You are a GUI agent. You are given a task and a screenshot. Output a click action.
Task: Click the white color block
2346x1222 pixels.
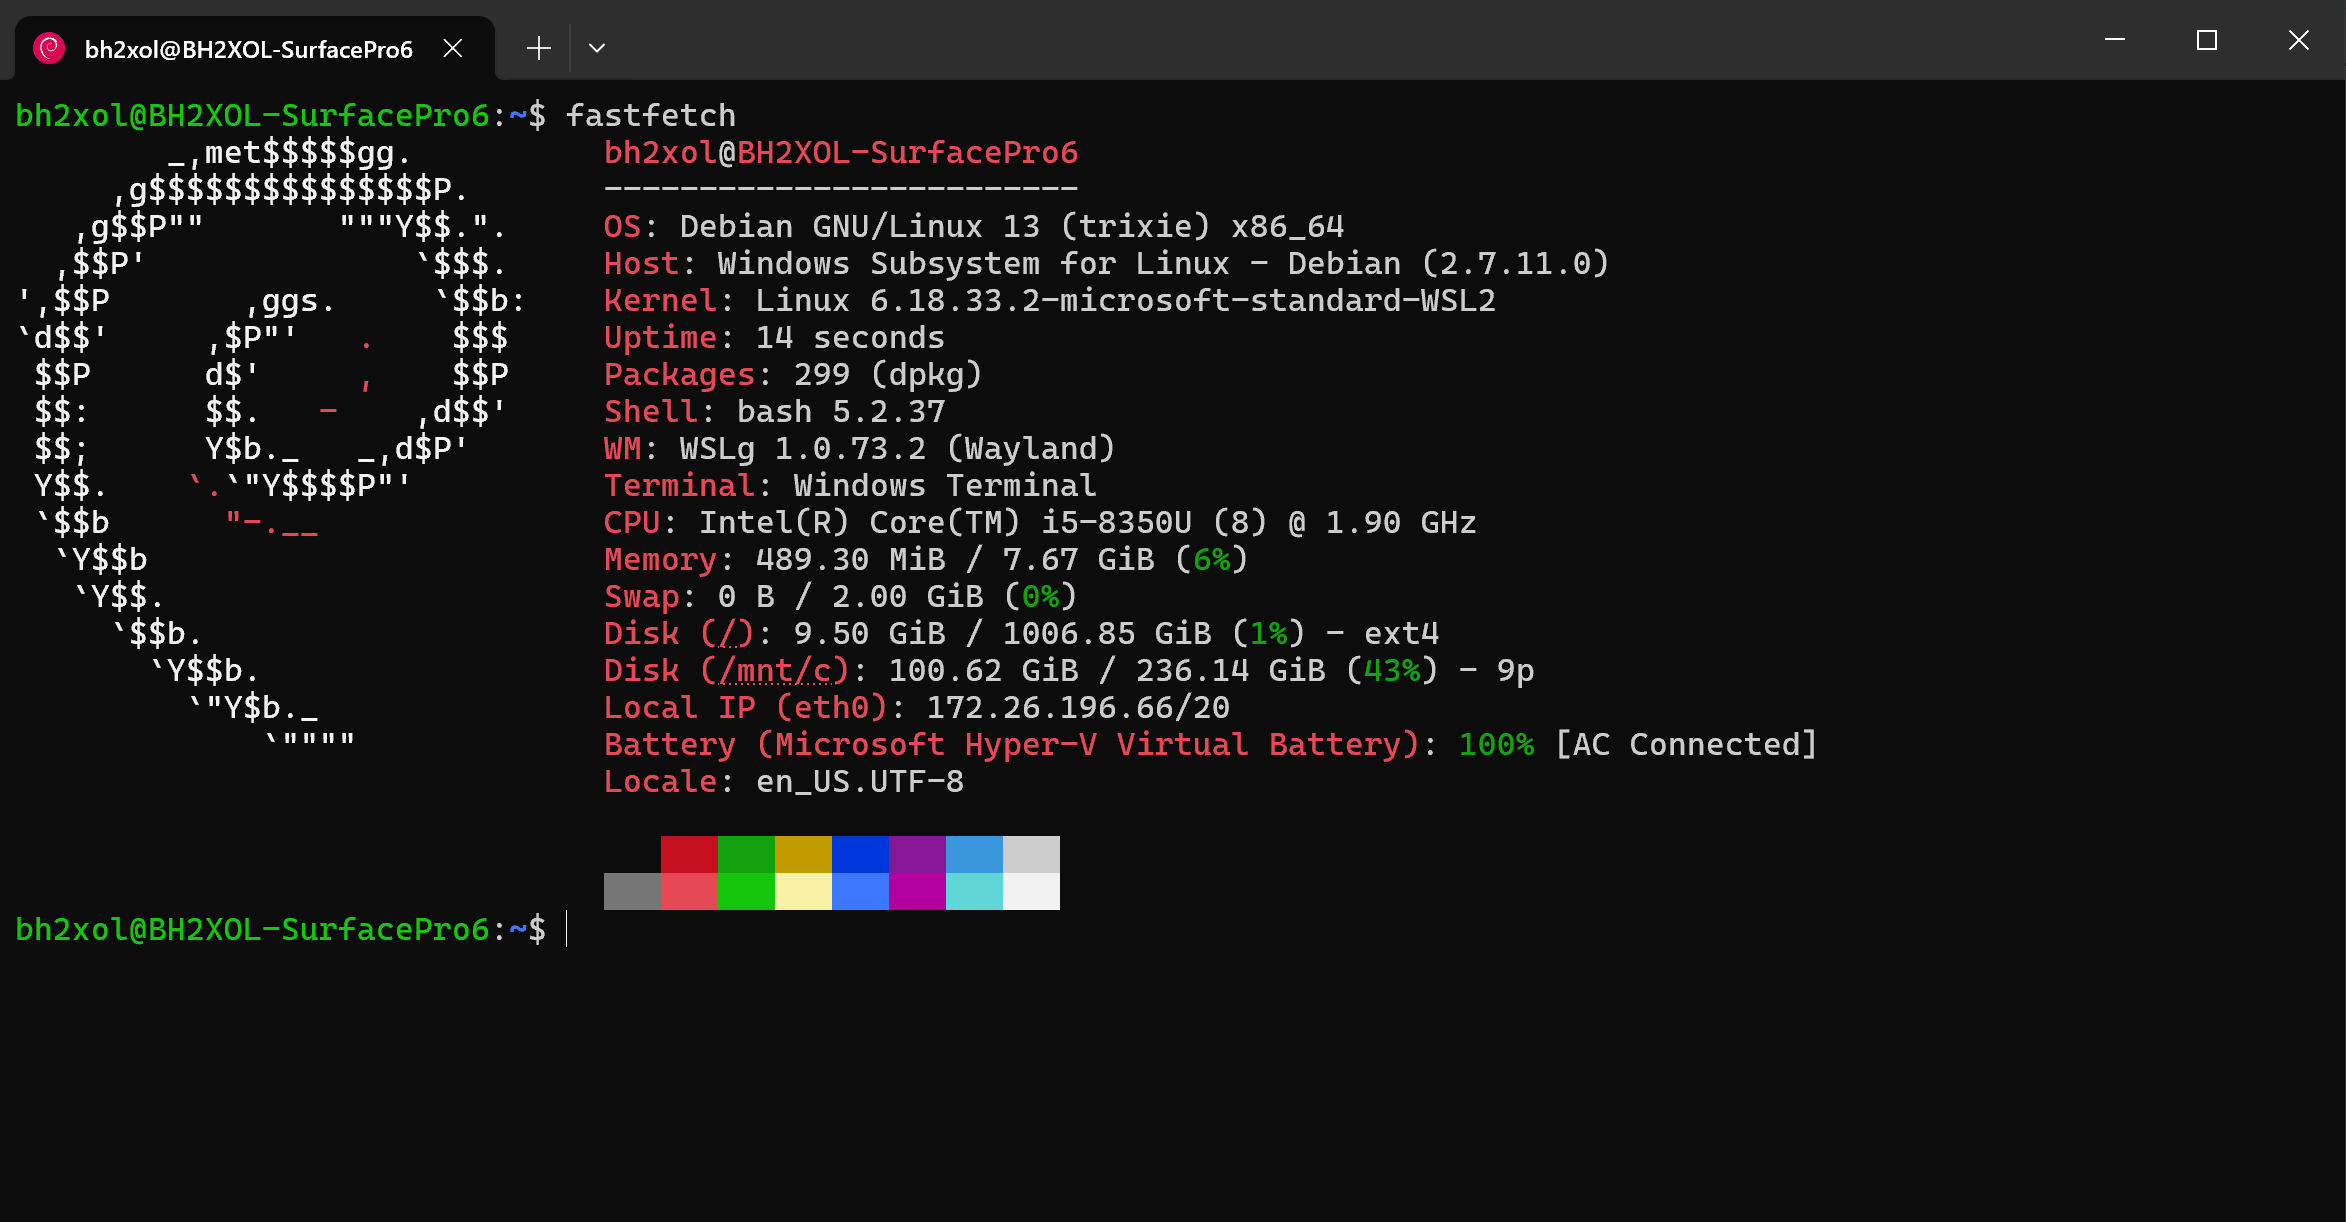[x=1031, y=891]
